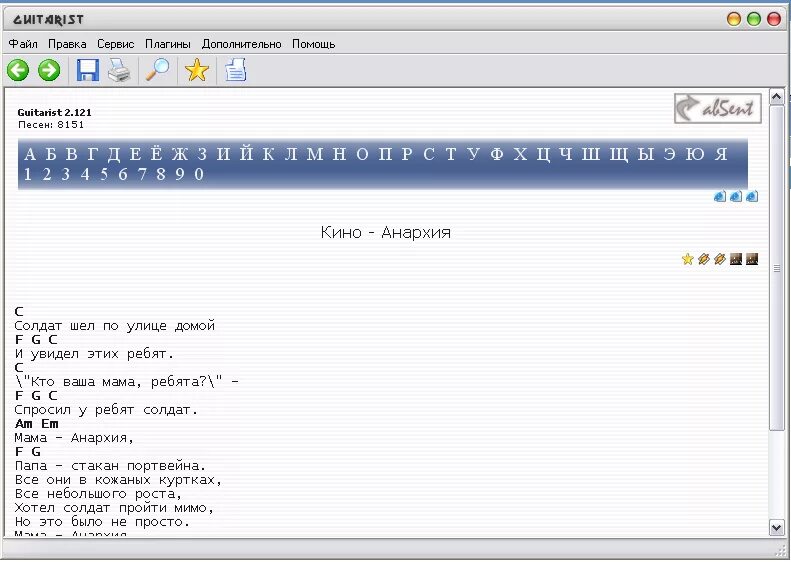Open the Правка menu

pos(67,44)
